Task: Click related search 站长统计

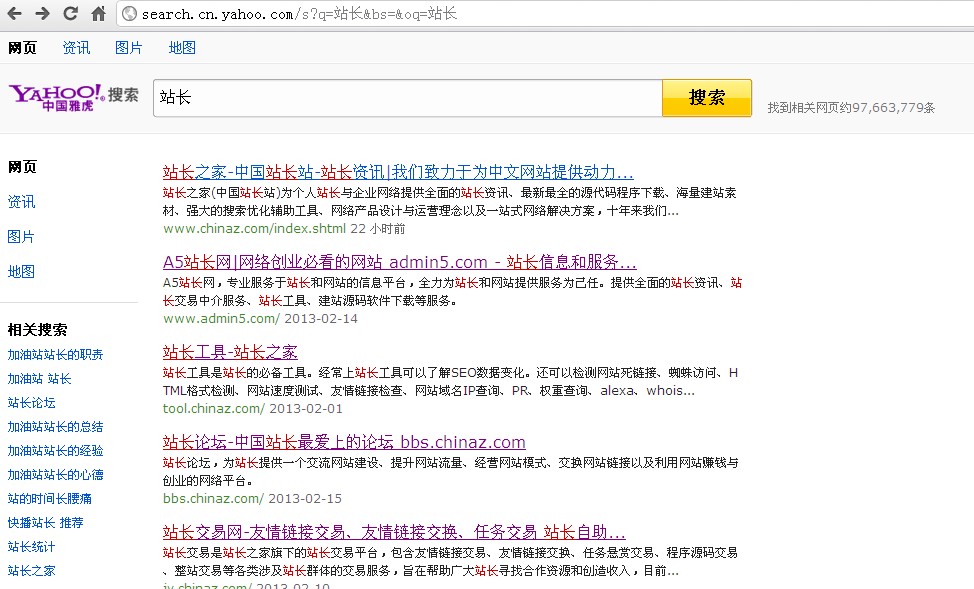Action: 31,547
